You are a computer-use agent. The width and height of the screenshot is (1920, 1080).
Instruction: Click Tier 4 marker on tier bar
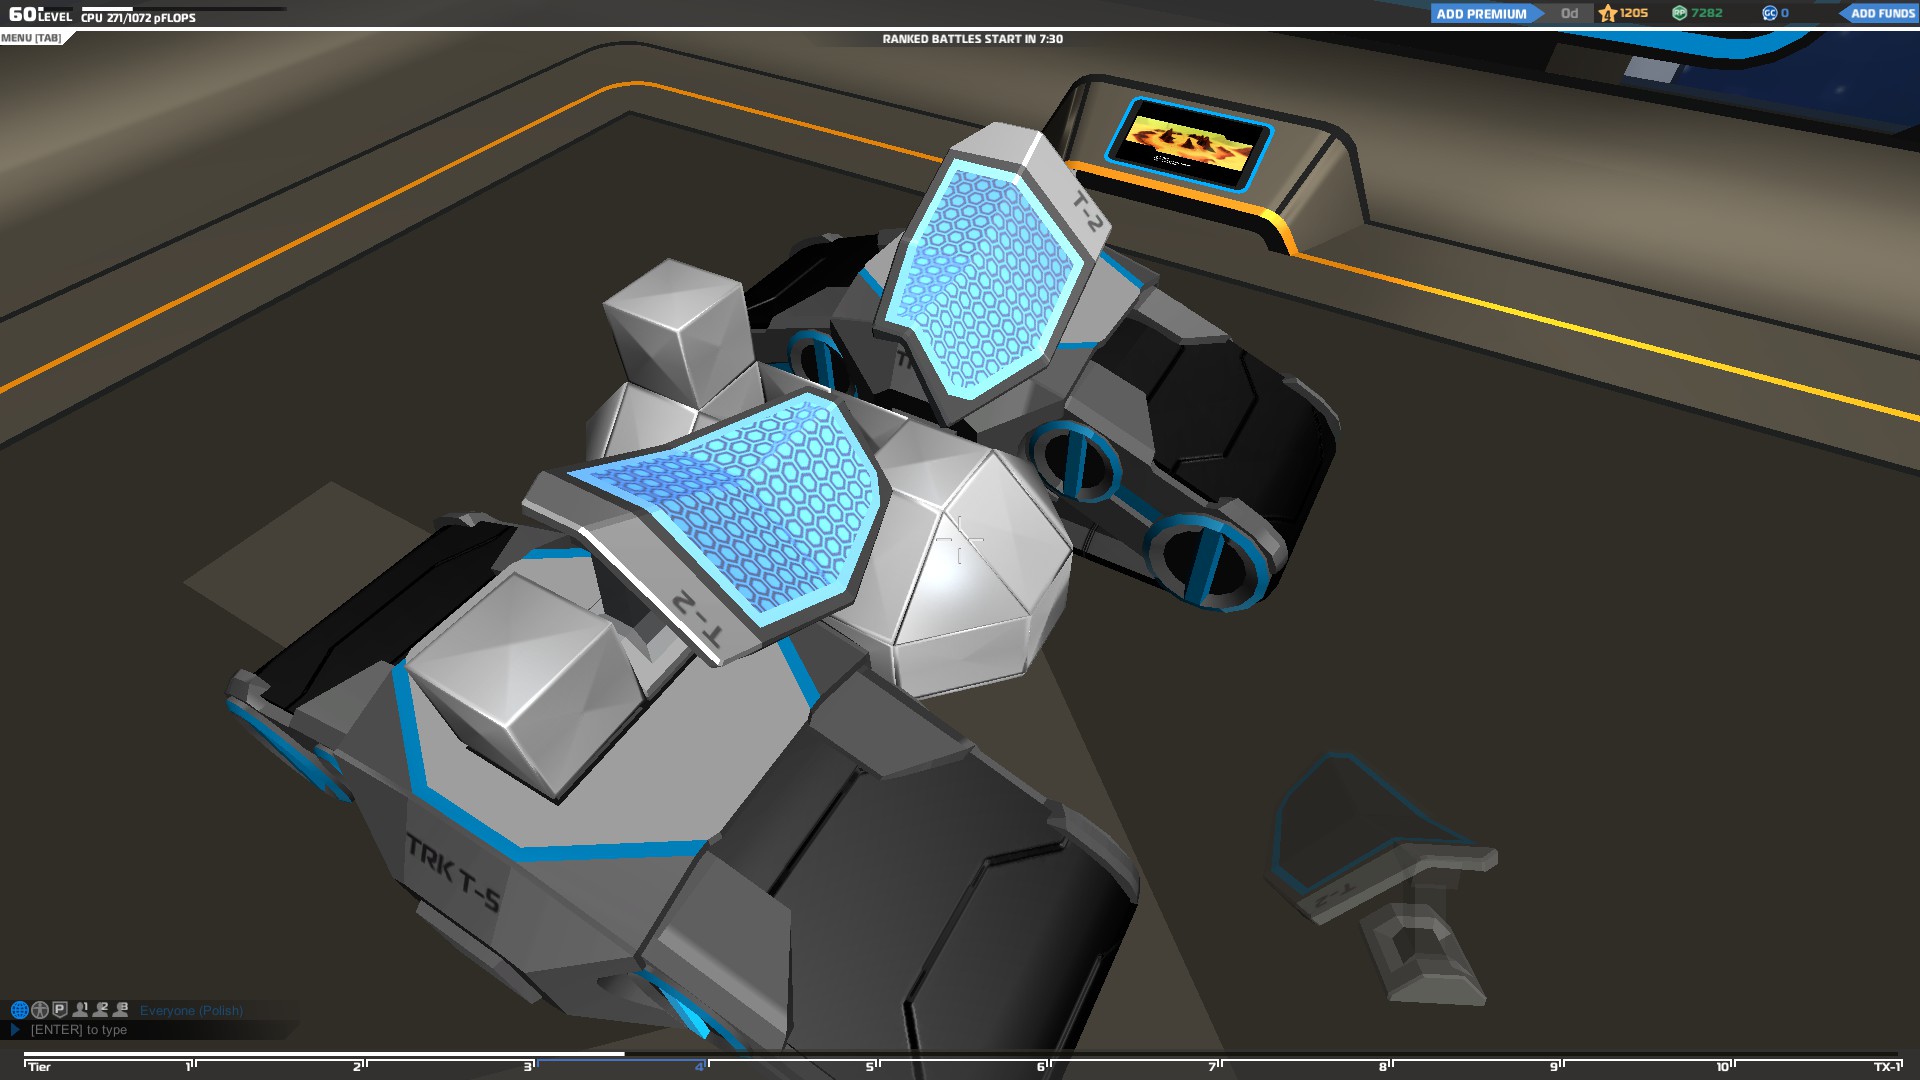[x=700, y=1067]
